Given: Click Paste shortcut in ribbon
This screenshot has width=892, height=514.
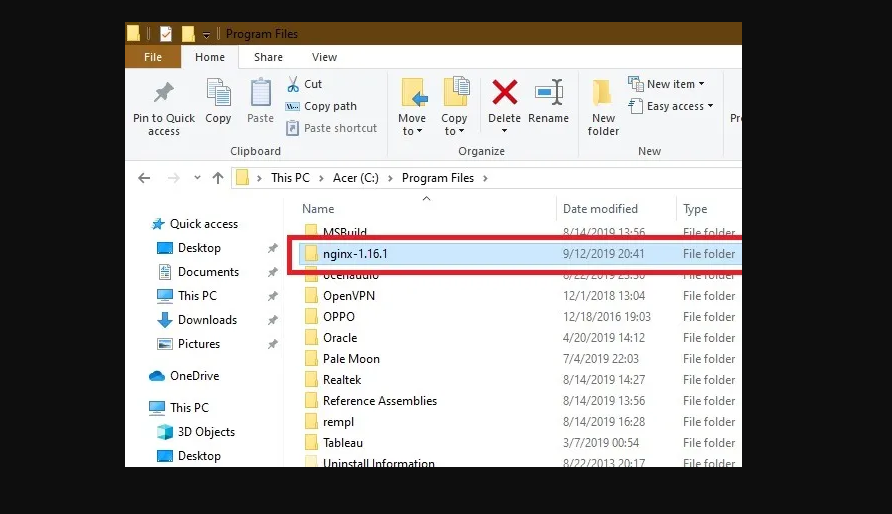Looking at the screenshot, I should point(332,128).
